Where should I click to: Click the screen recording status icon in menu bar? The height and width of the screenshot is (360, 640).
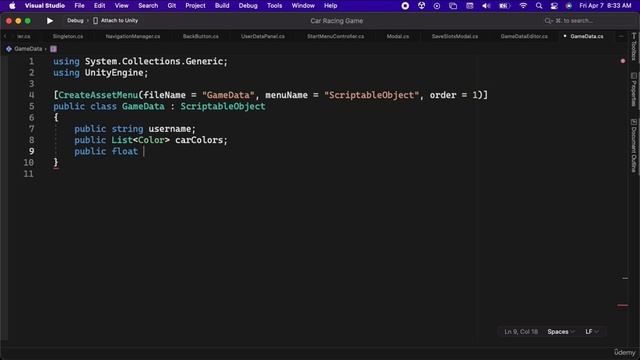405,6
